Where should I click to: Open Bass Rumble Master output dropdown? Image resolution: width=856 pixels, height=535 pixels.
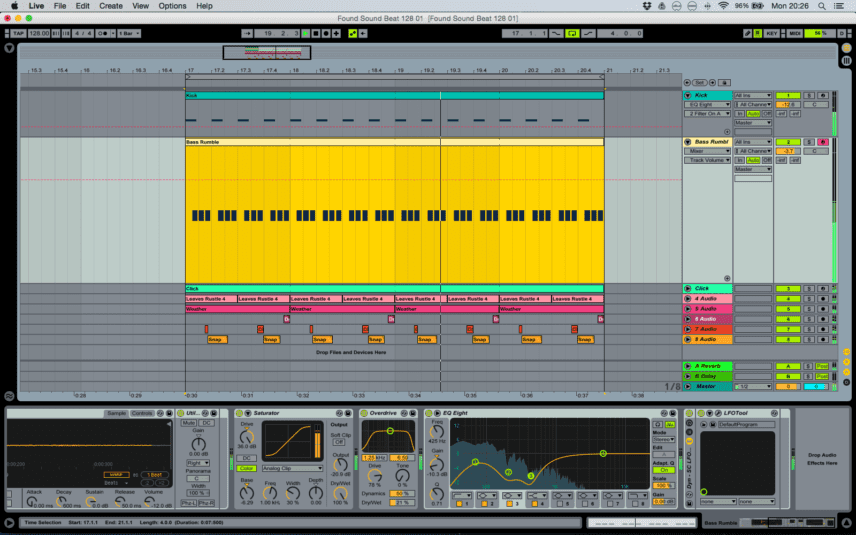pyautogui.click(x=753, y=170)
